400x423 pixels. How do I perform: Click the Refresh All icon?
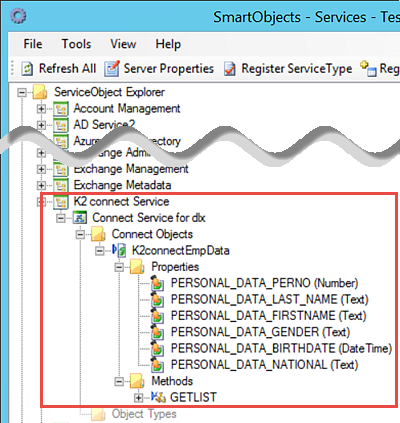pyautogui.click(x=27, y=69)
